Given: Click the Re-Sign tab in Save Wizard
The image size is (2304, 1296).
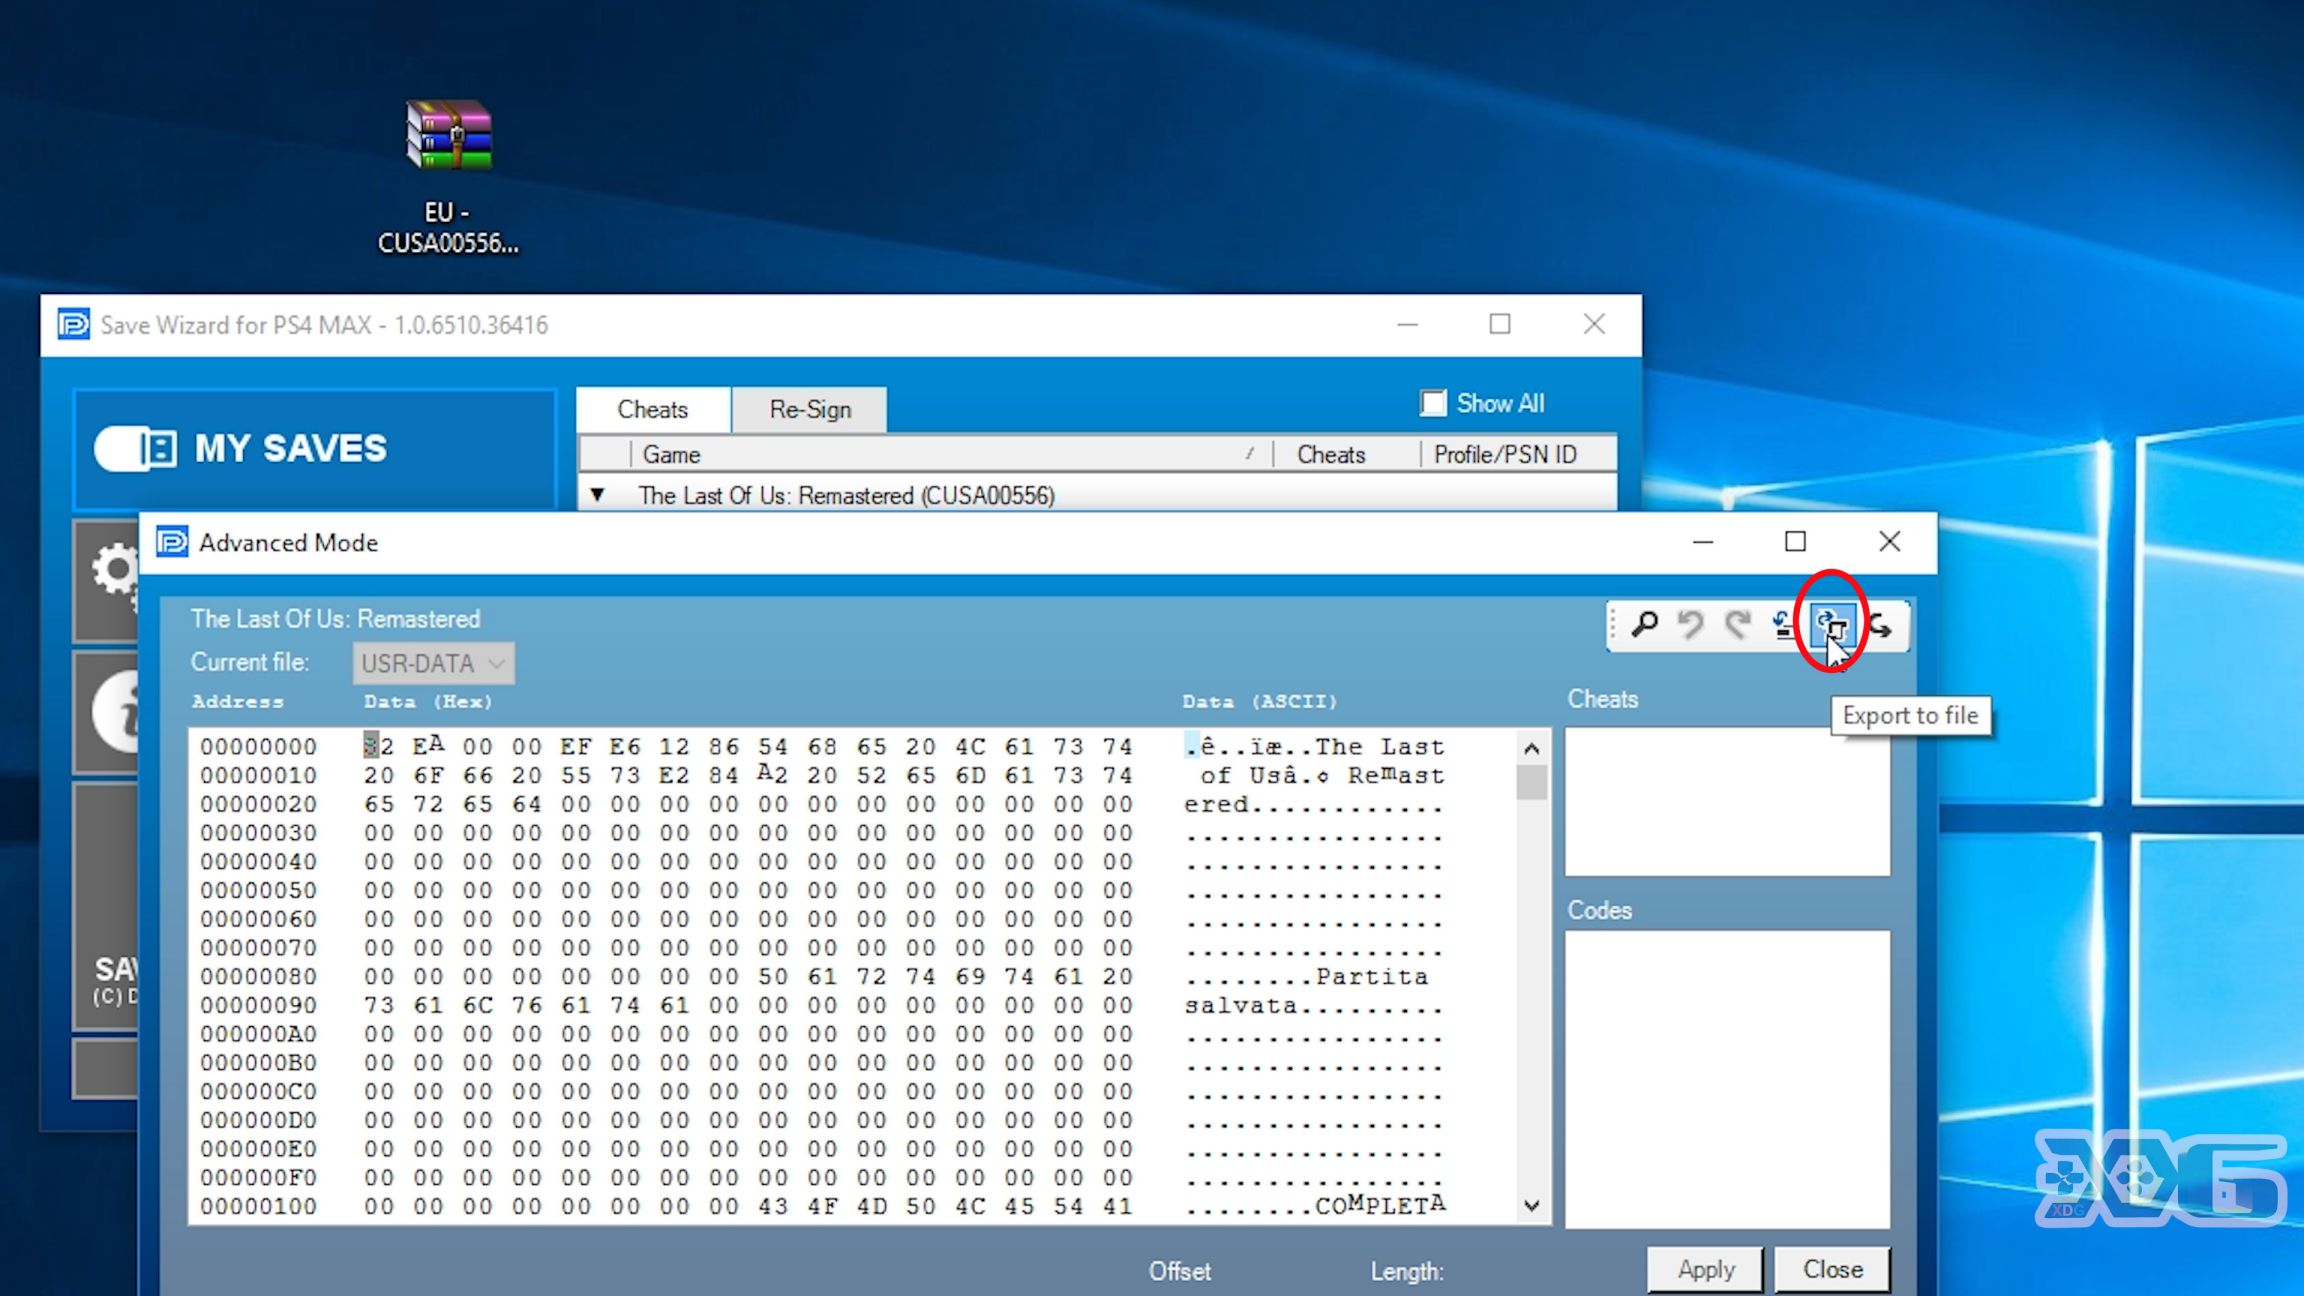Looking at the screenshot, I should tap(810, 410).
